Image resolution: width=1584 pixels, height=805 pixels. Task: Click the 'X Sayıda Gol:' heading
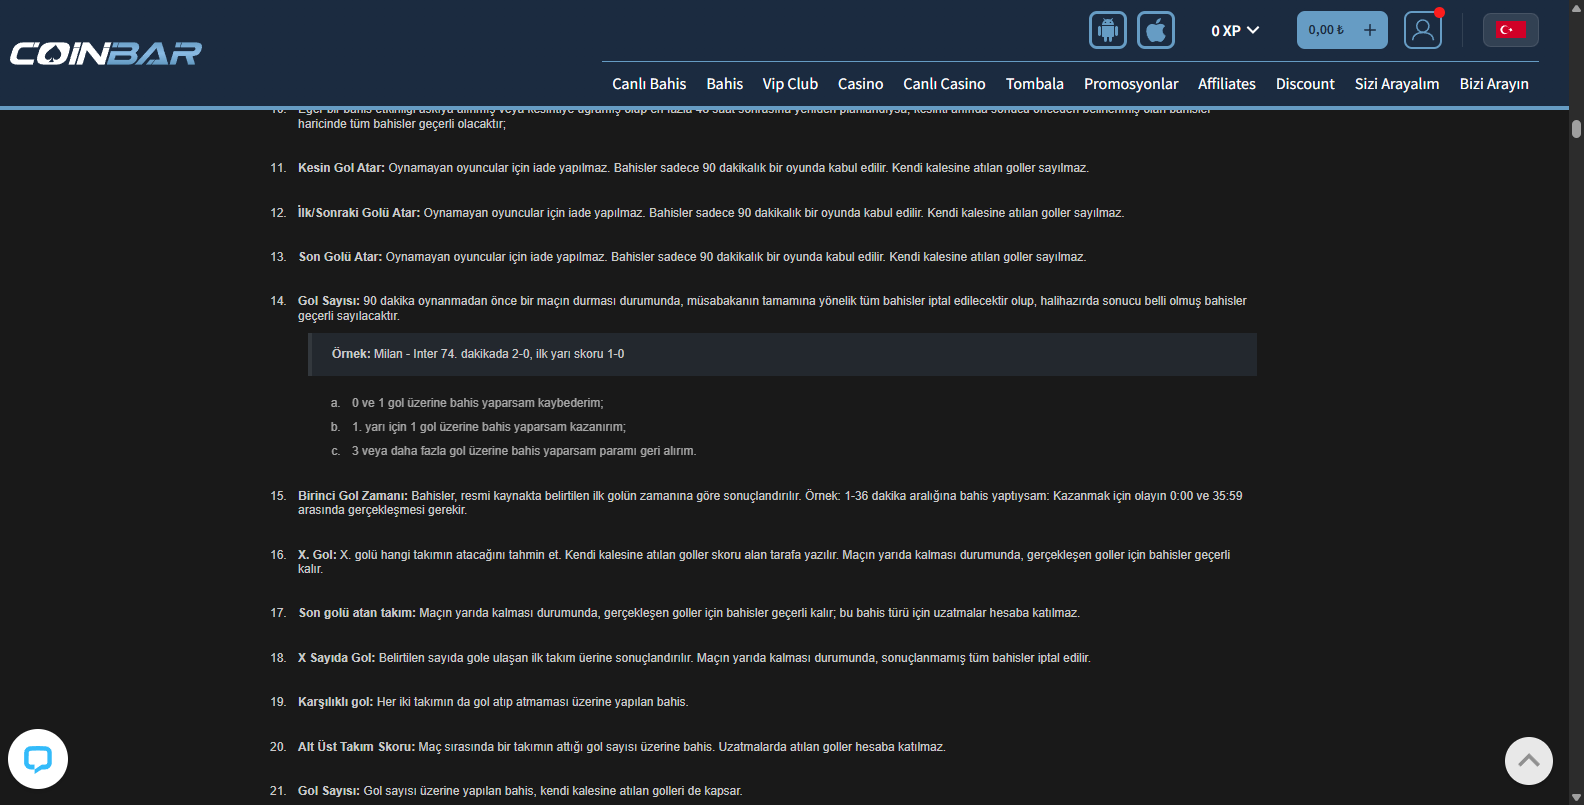tap(337, 658)
